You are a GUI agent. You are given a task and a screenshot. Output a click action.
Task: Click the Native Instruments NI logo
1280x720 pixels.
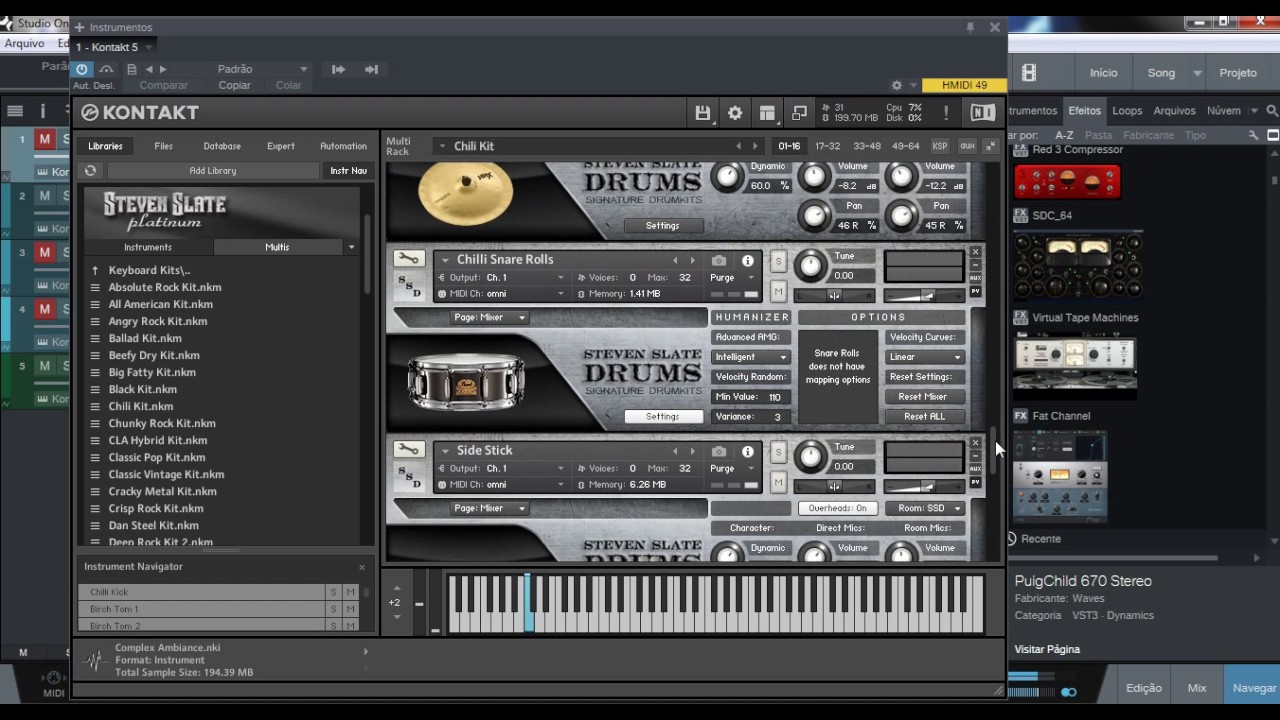coord(983,113)
